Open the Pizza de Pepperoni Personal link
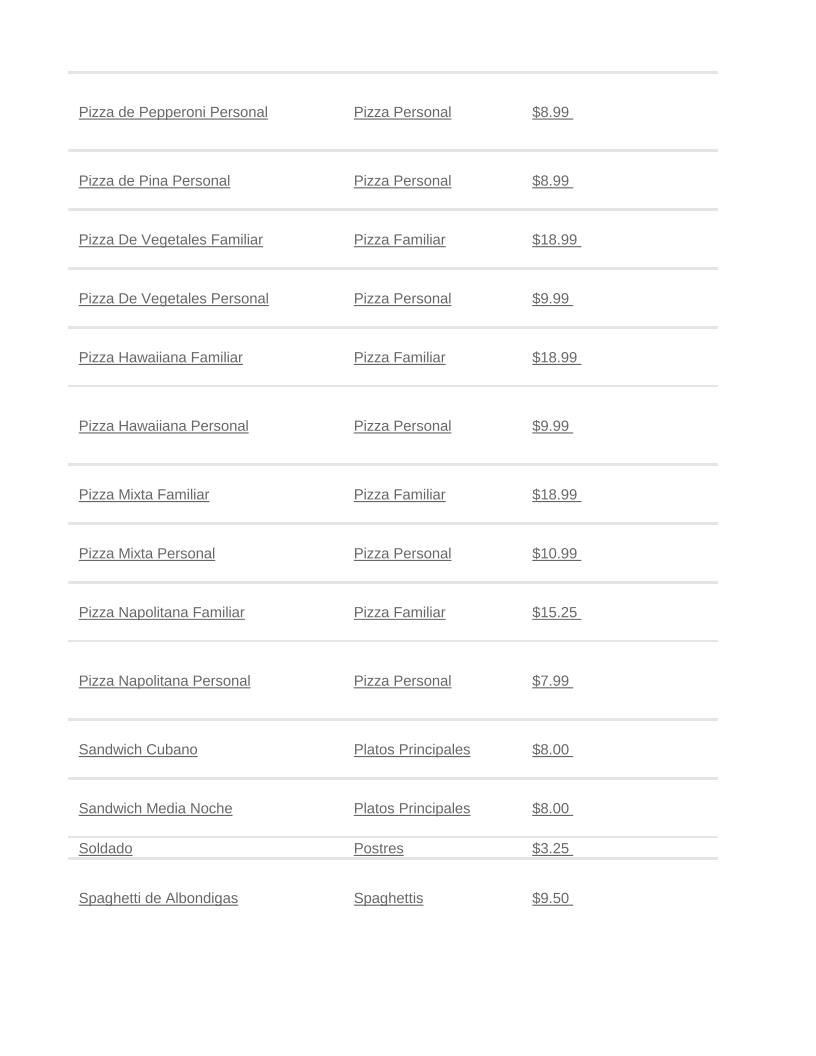Image resolution: width=816 pixels, height=1056 pixels. (x=173, y=112)
